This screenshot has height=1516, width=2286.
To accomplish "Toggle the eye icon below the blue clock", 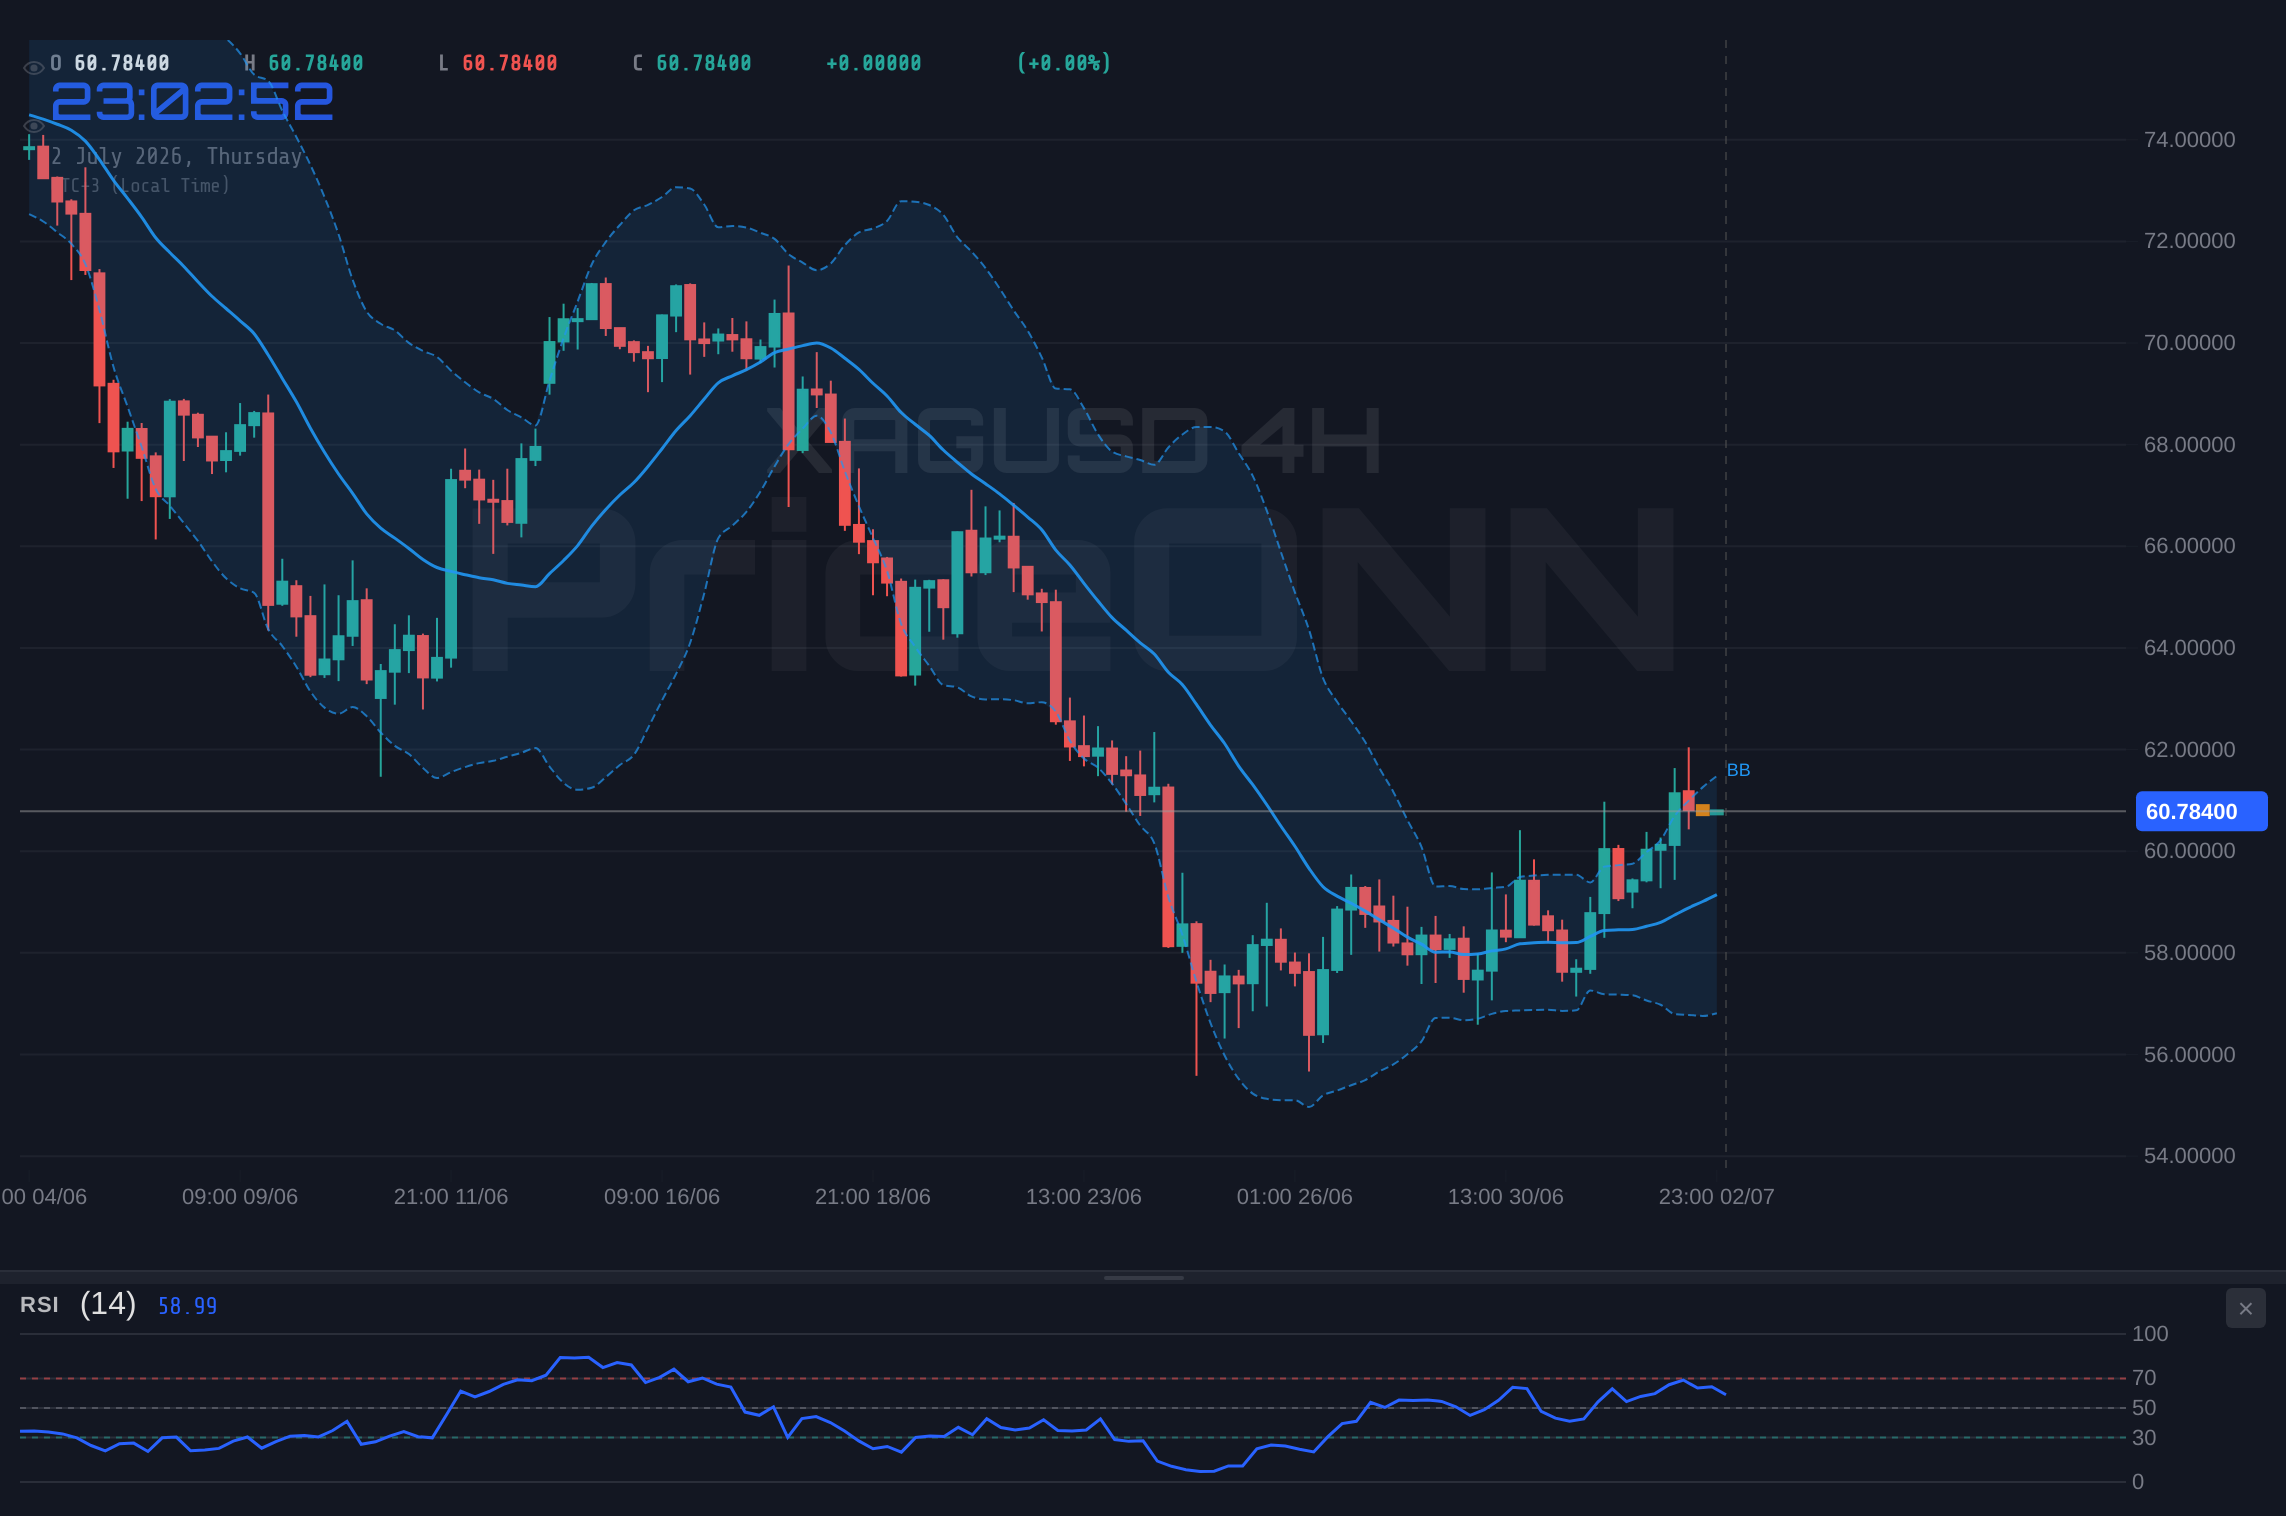I will point(33,126).
